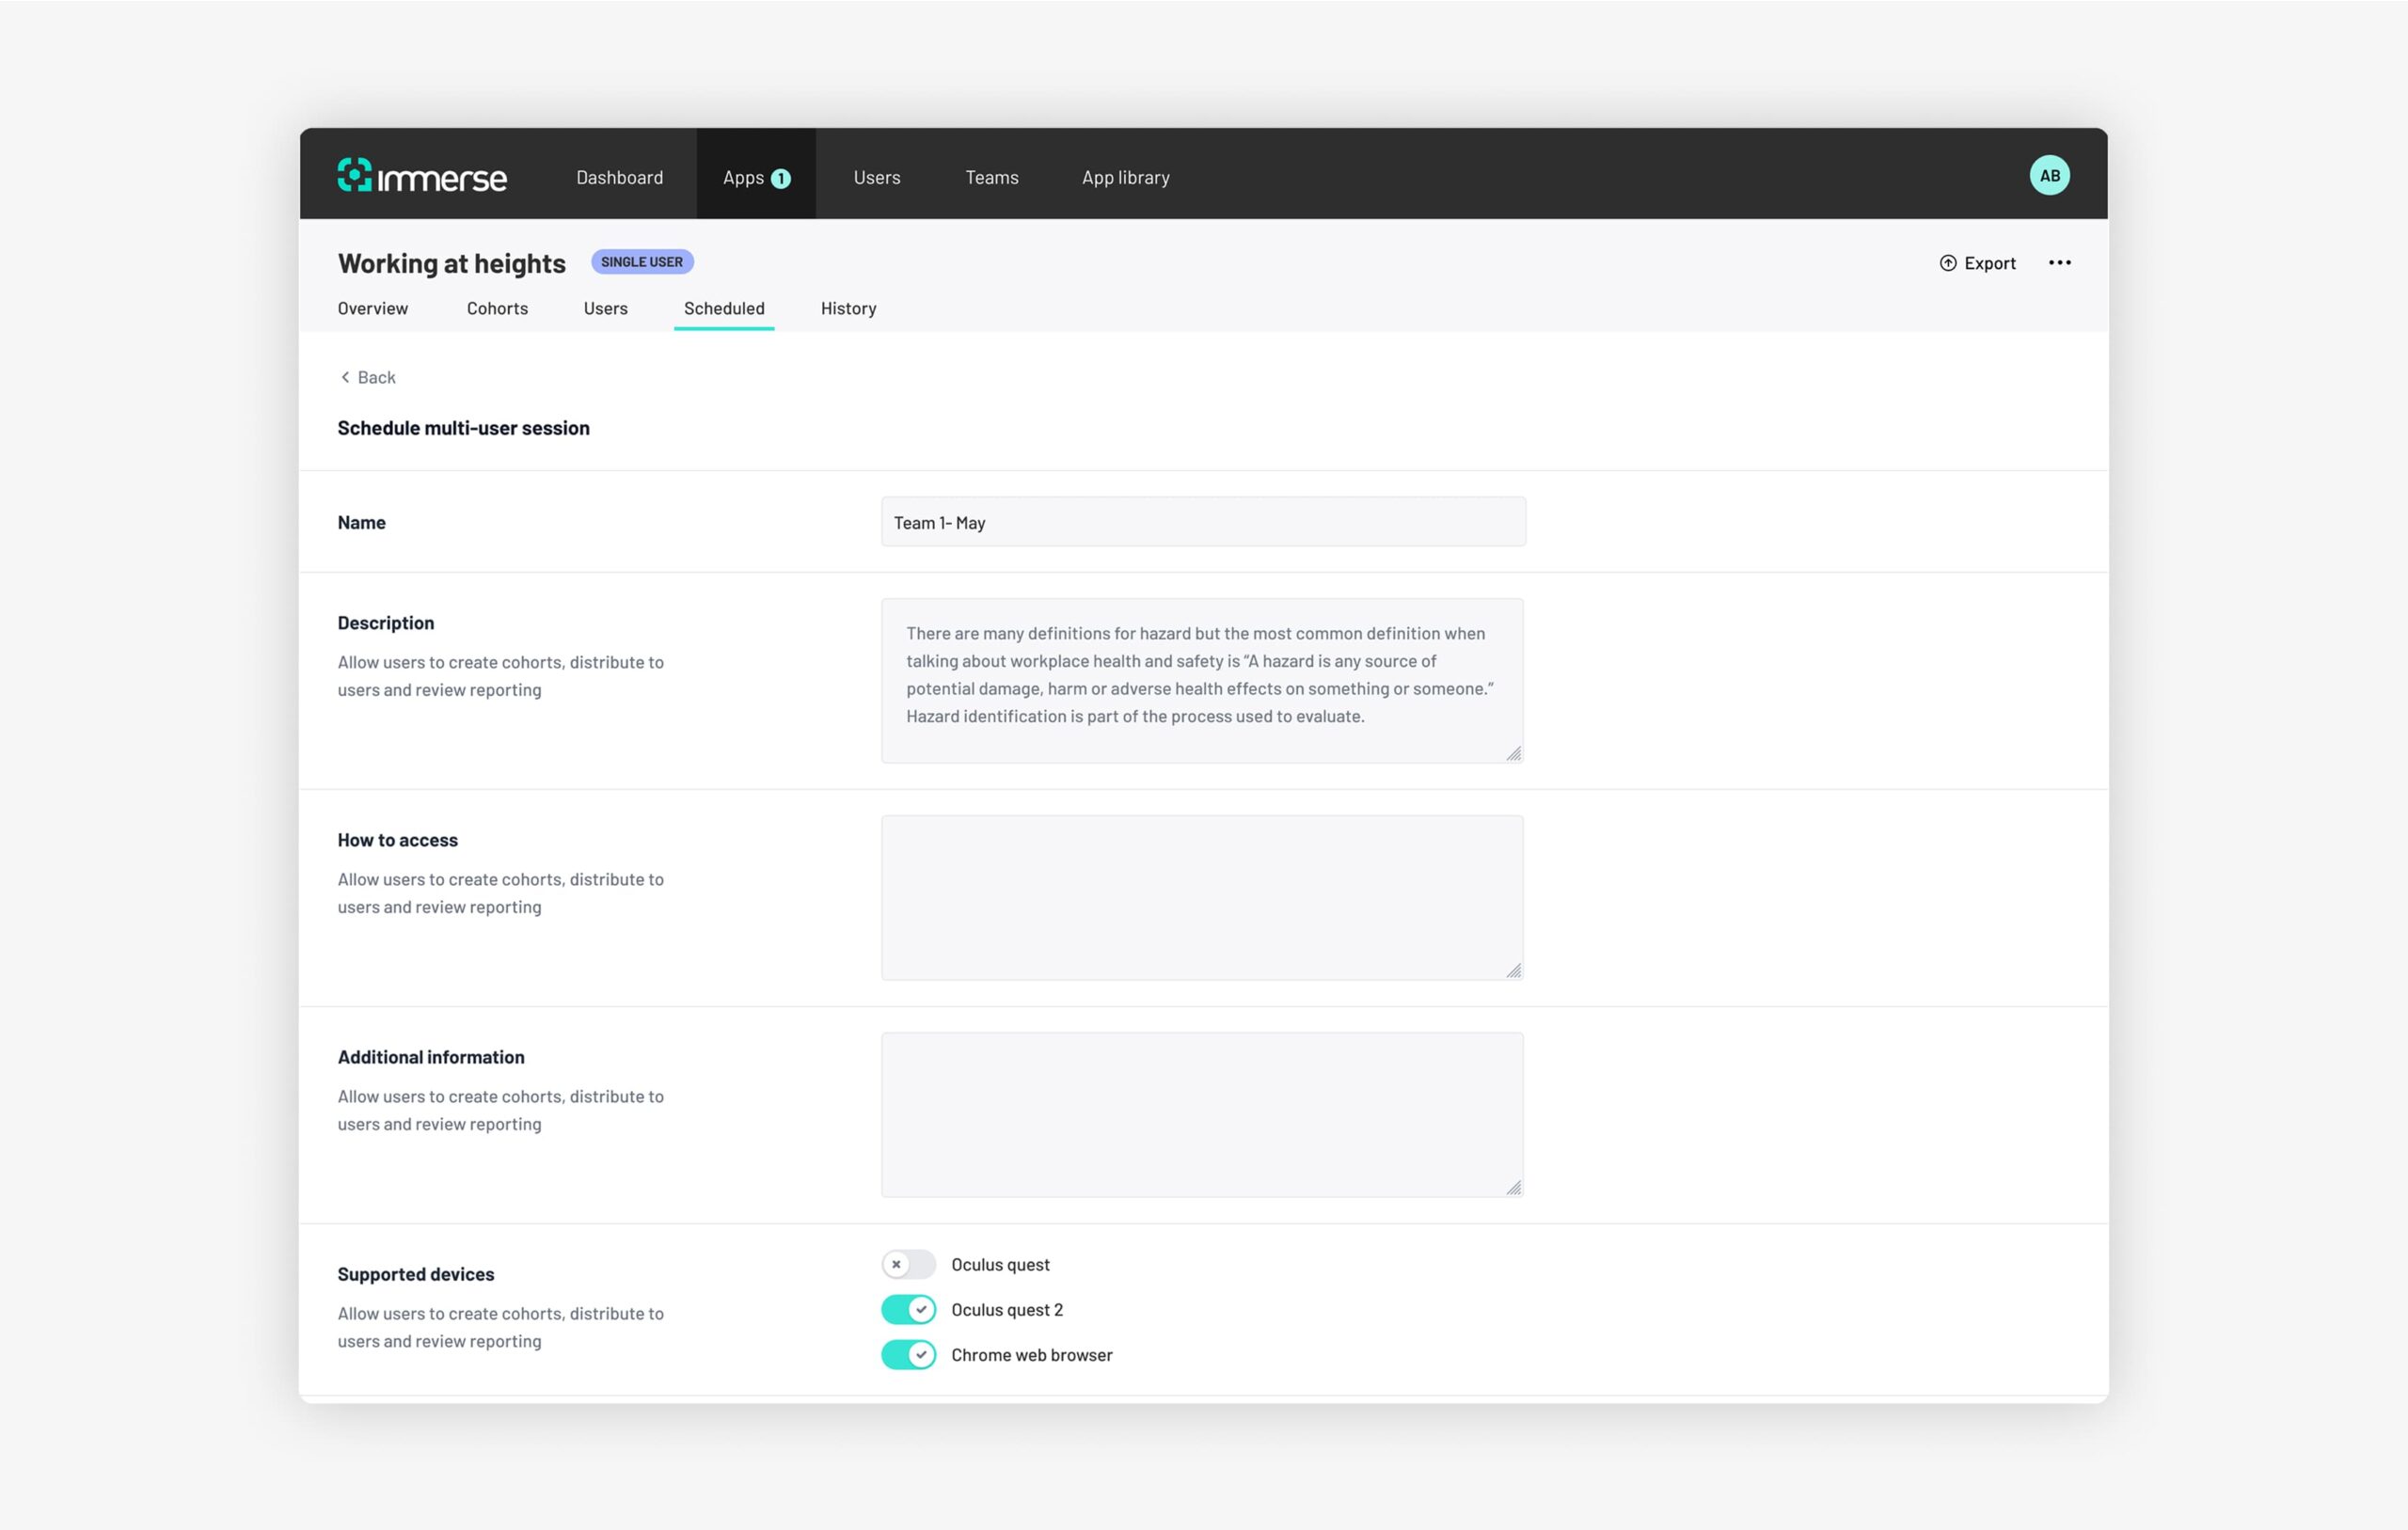The height and width of the screenshot is (1530, 2408).
Task: Click the How to access text area
Action: point(1202,898)
